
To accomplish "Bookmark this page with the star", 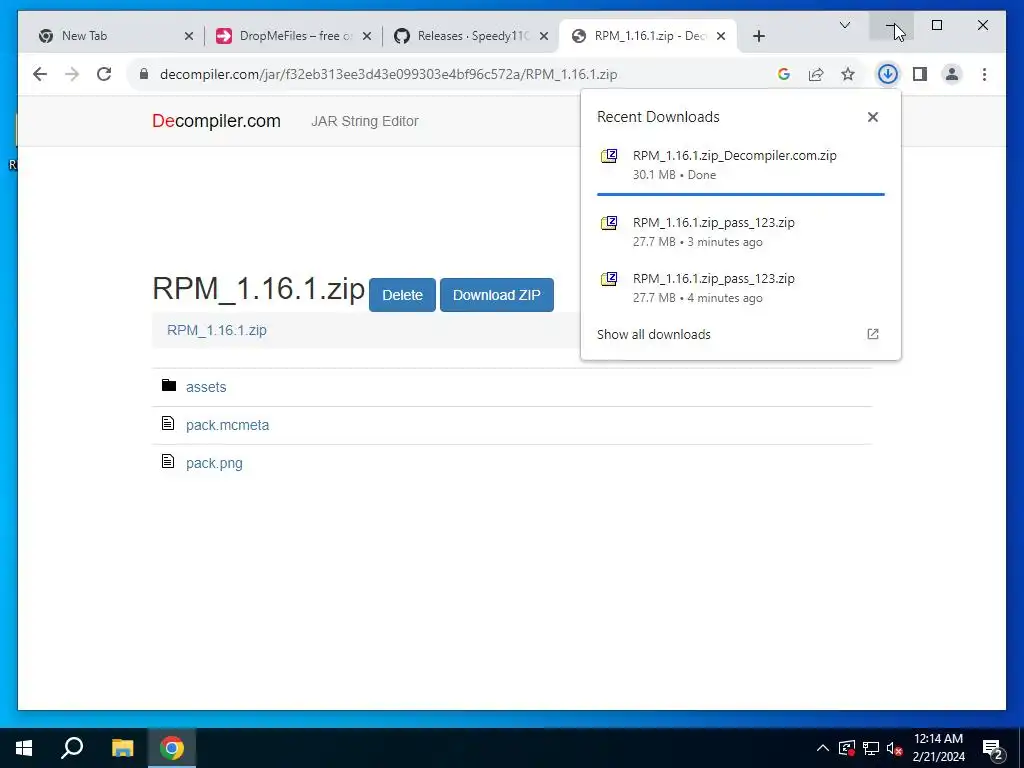I will click(x=848, y=74).
